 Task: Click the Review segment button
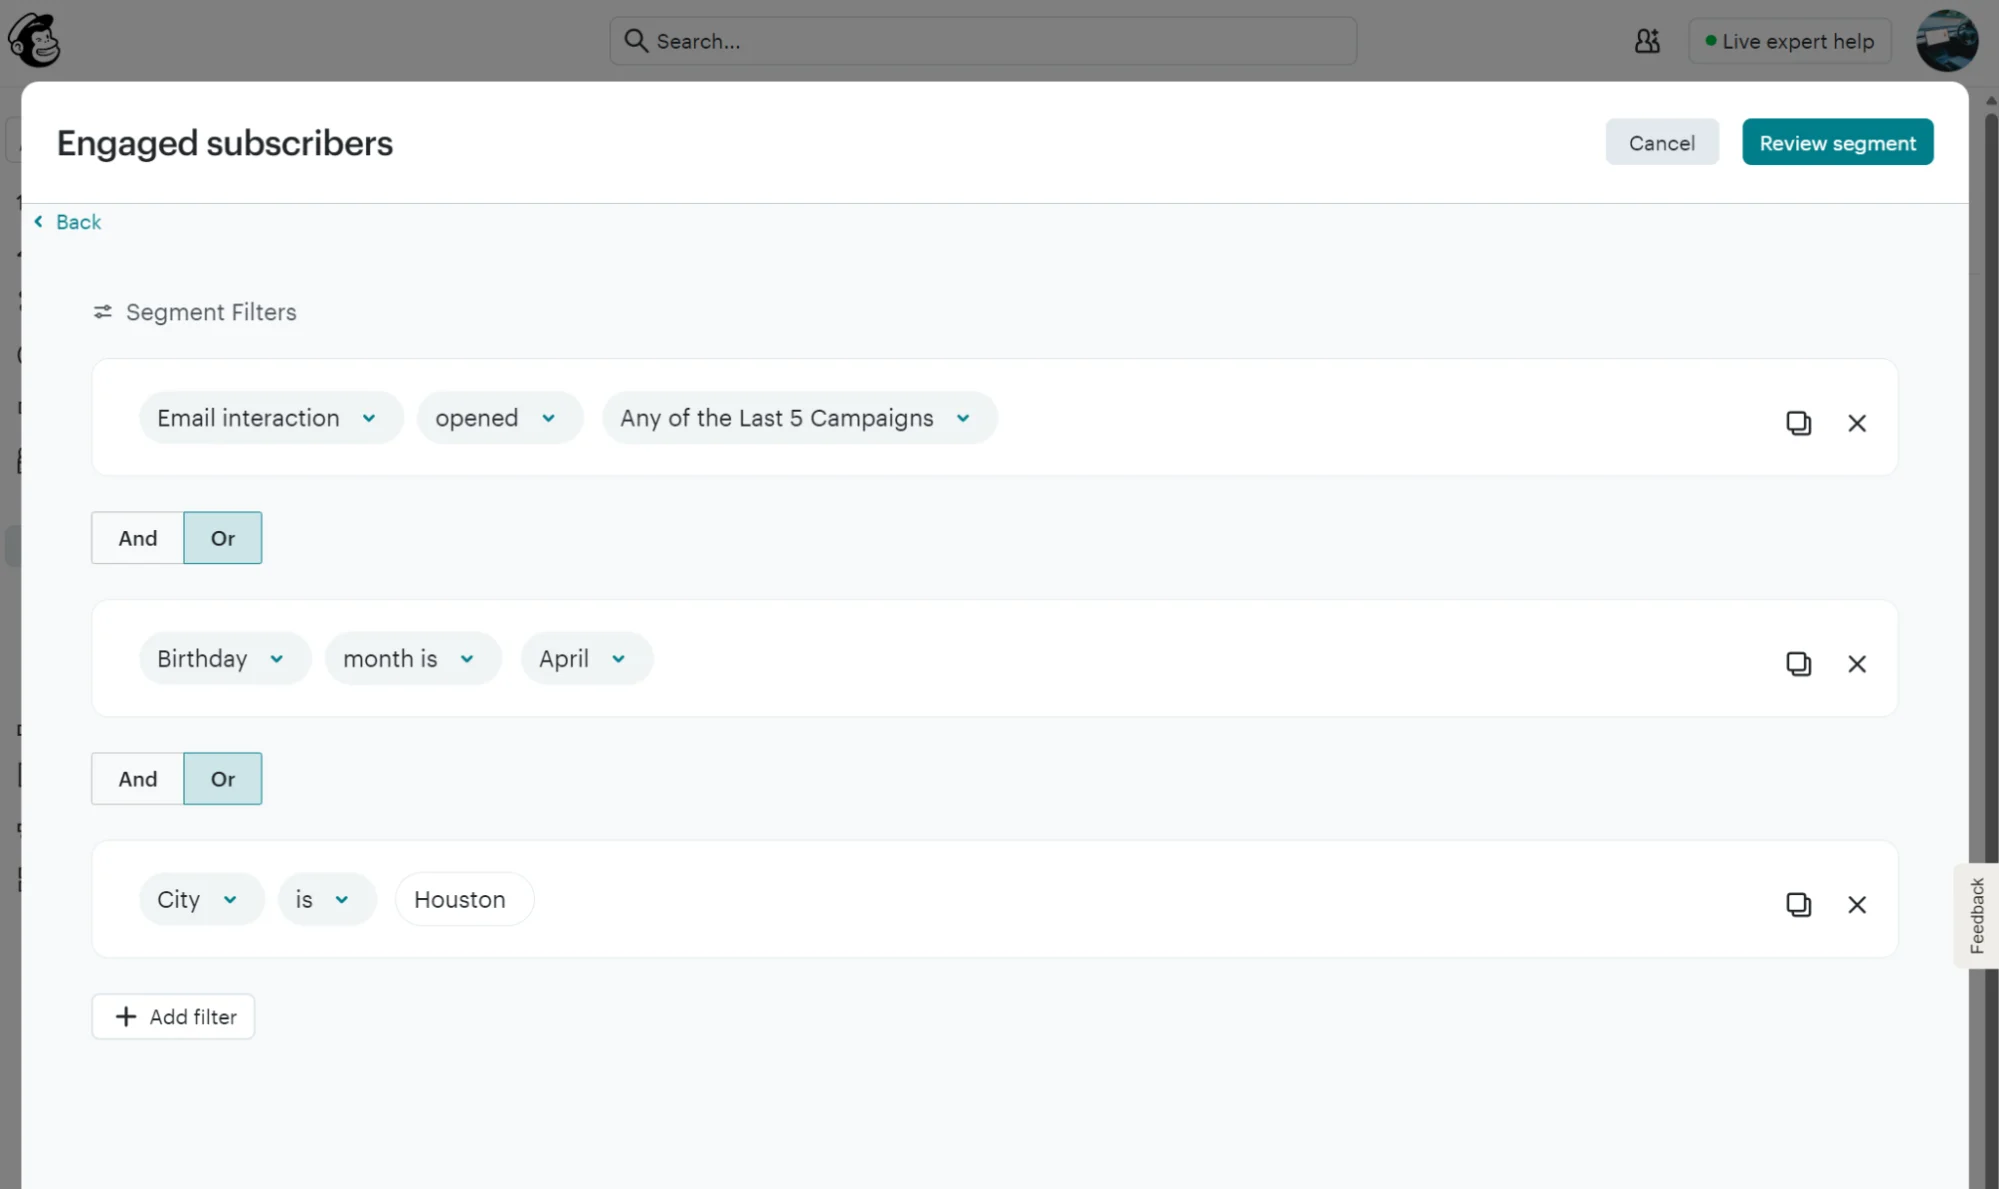point(1837,142)
